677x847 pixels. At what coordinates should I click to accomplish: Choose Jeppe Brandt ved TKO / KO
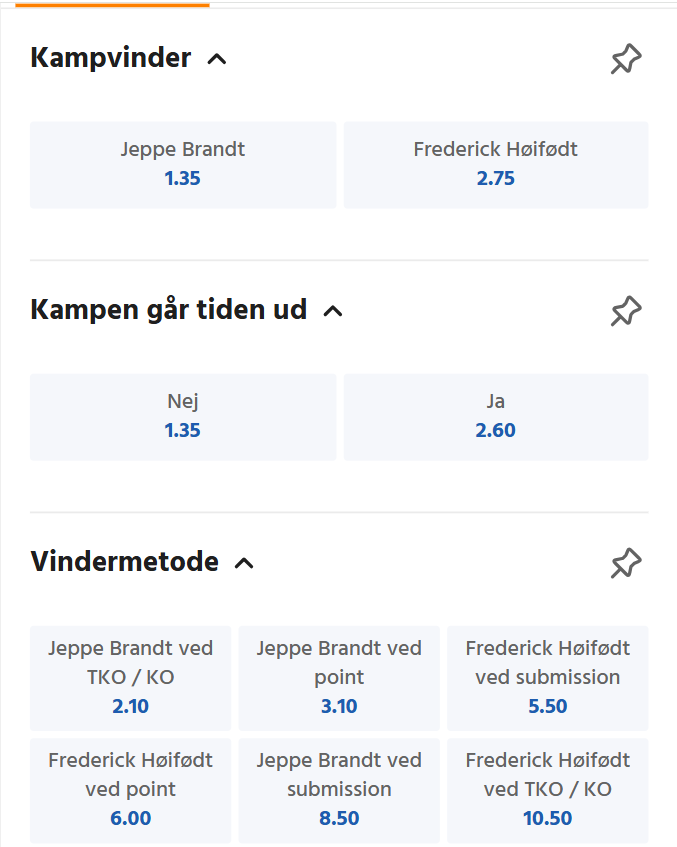coord(131,678)
